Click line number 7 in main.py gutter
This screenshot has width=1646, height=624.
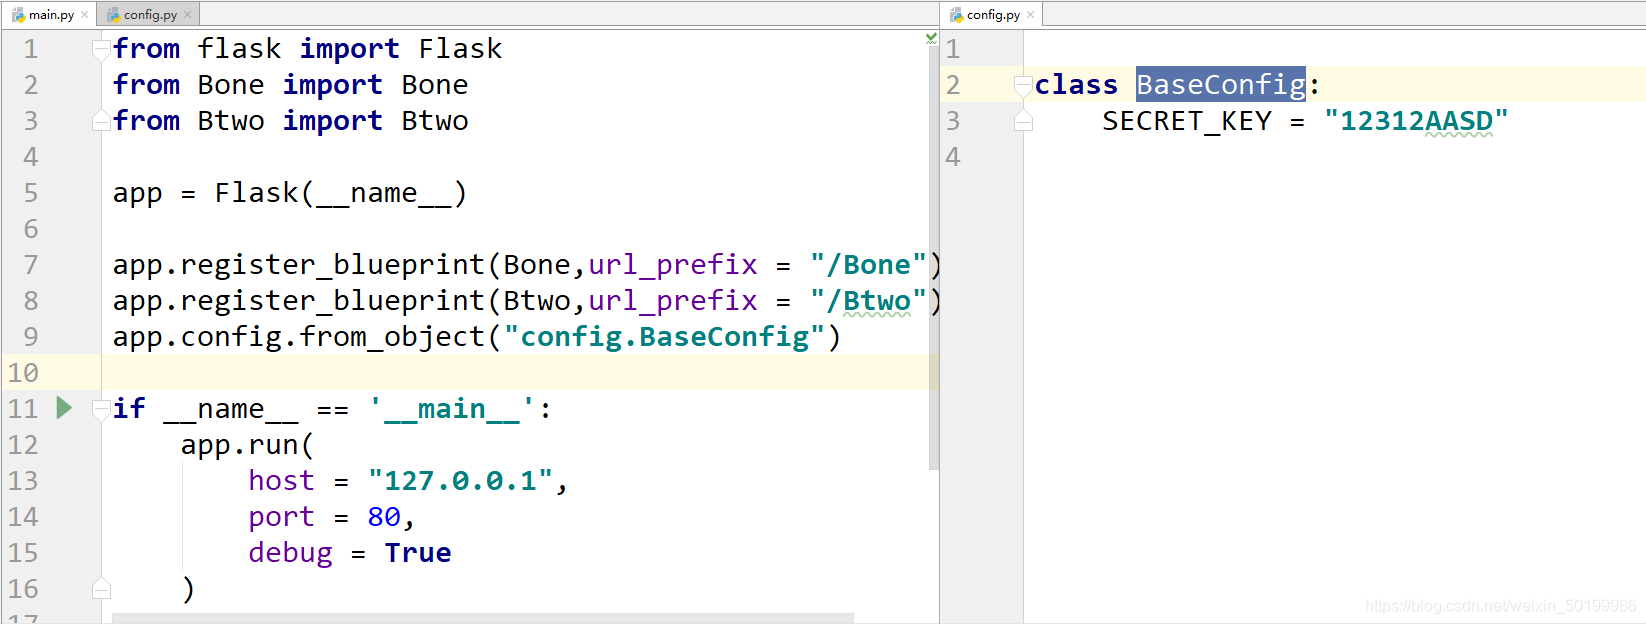[x=31, y=265]
